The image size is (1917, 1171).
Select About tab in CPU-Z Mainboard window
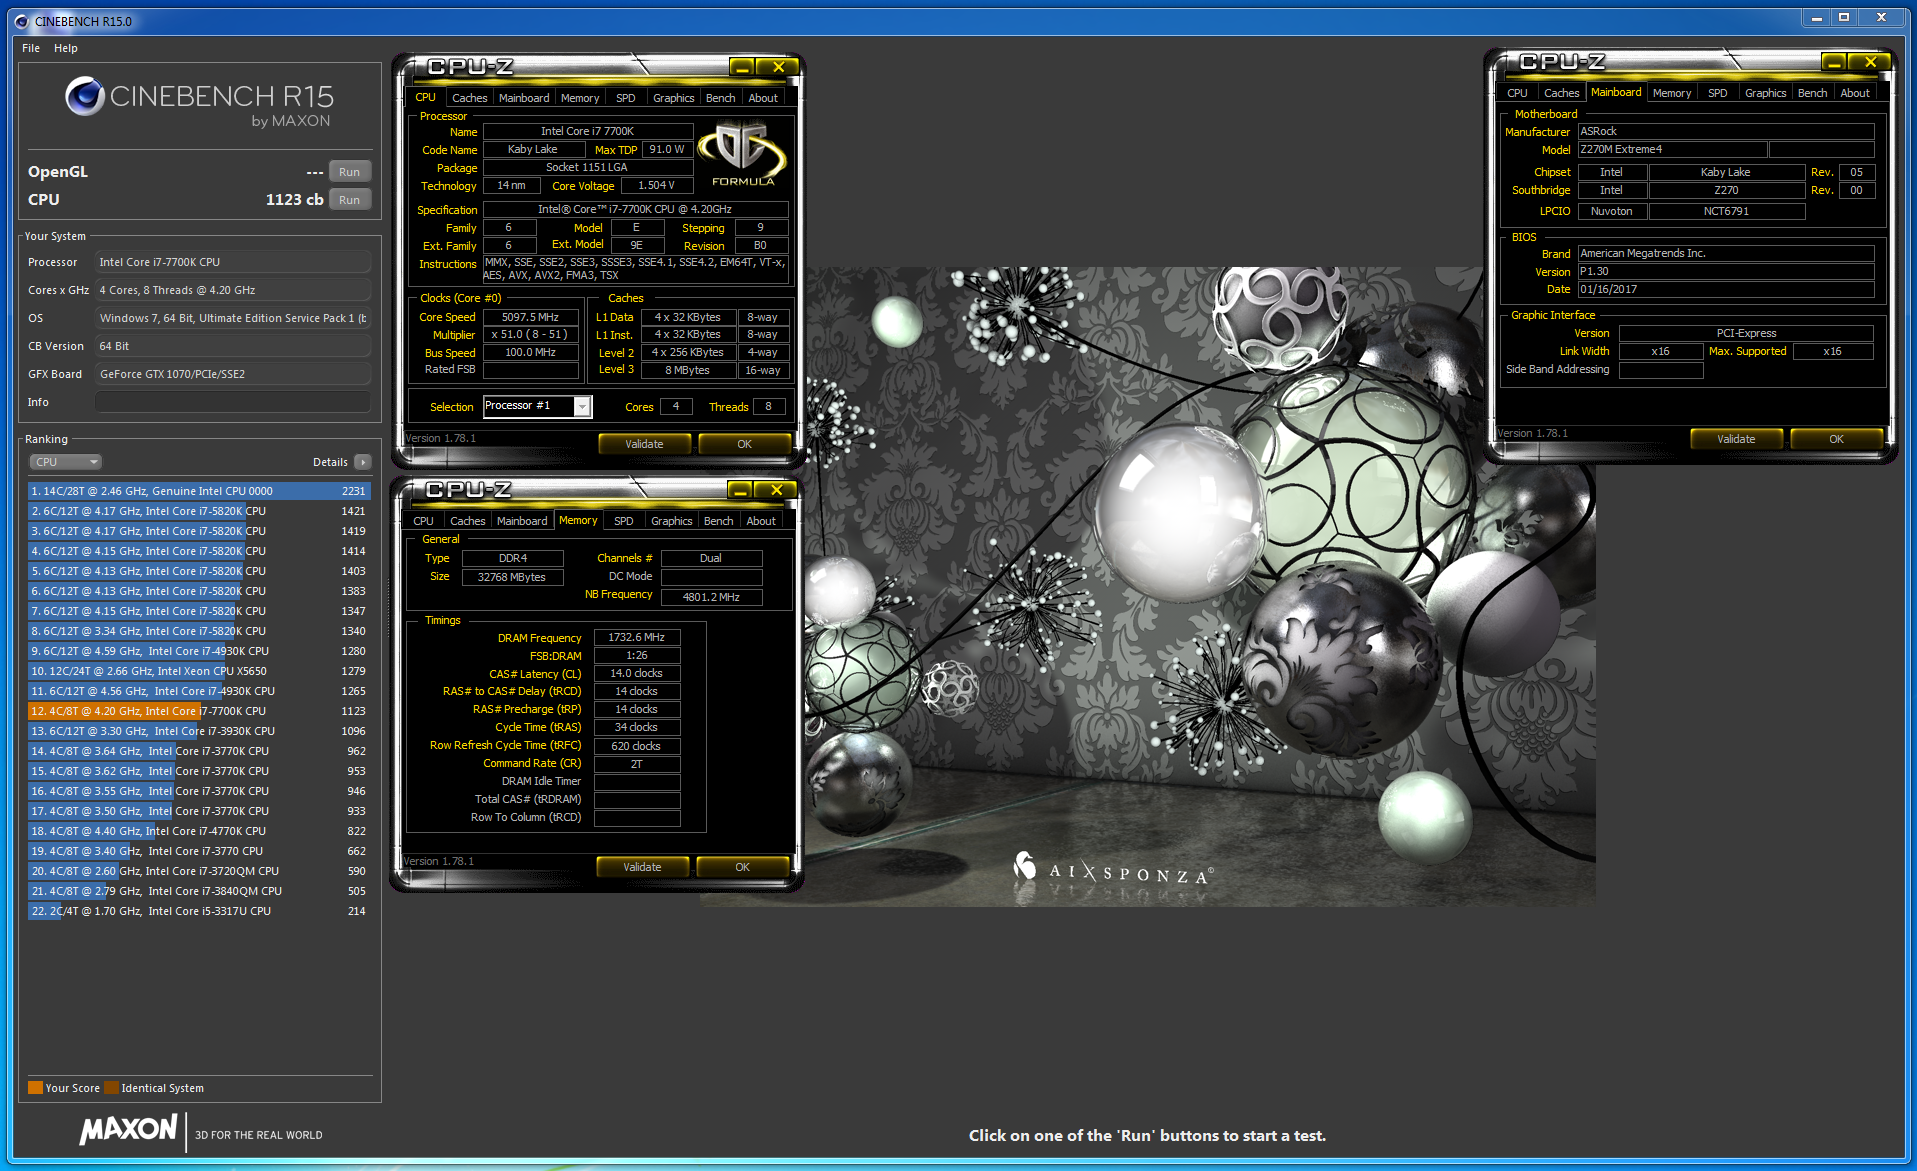pos(1855,93)
